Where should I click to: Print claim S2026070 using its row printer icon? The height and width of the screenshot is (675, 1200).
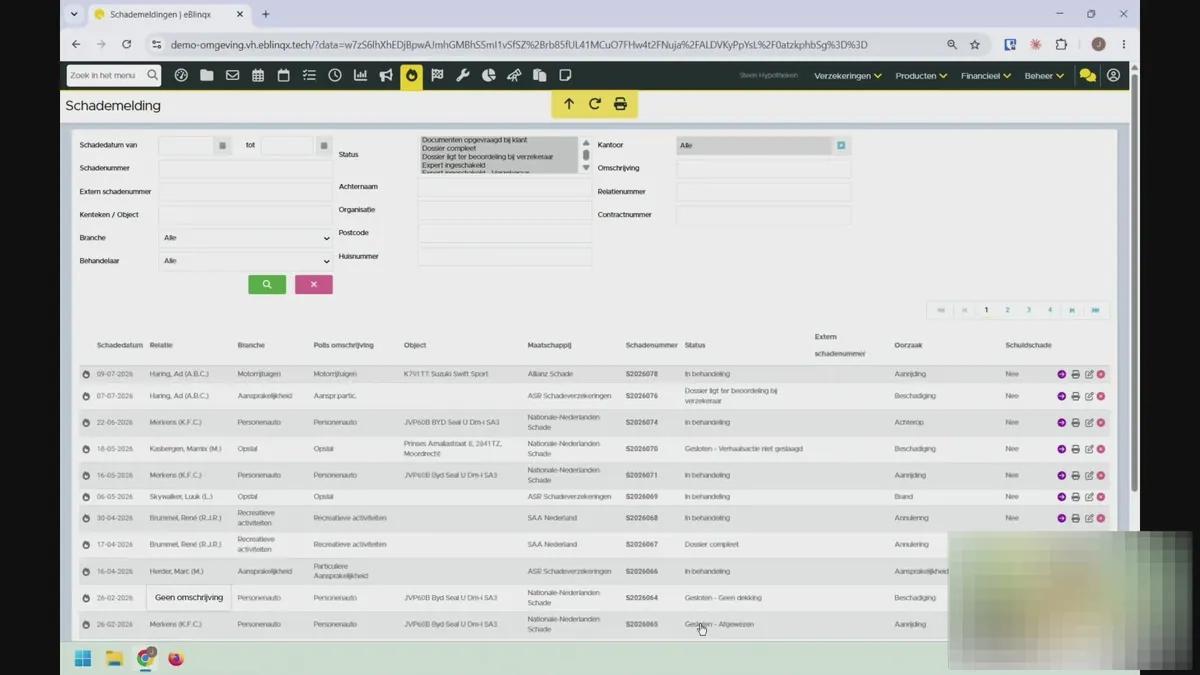tap(1075, 449)
